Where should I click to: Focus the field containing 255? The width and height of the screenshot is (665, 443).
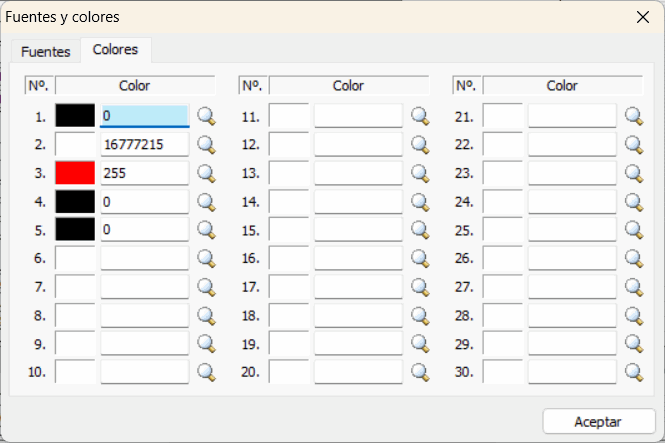[145, 173]
